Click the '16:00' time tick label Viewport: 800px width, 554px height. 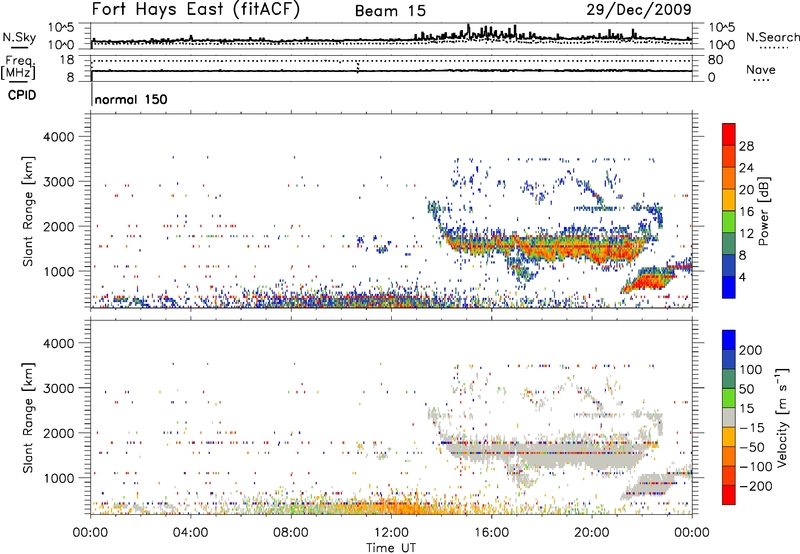point(491,533)
